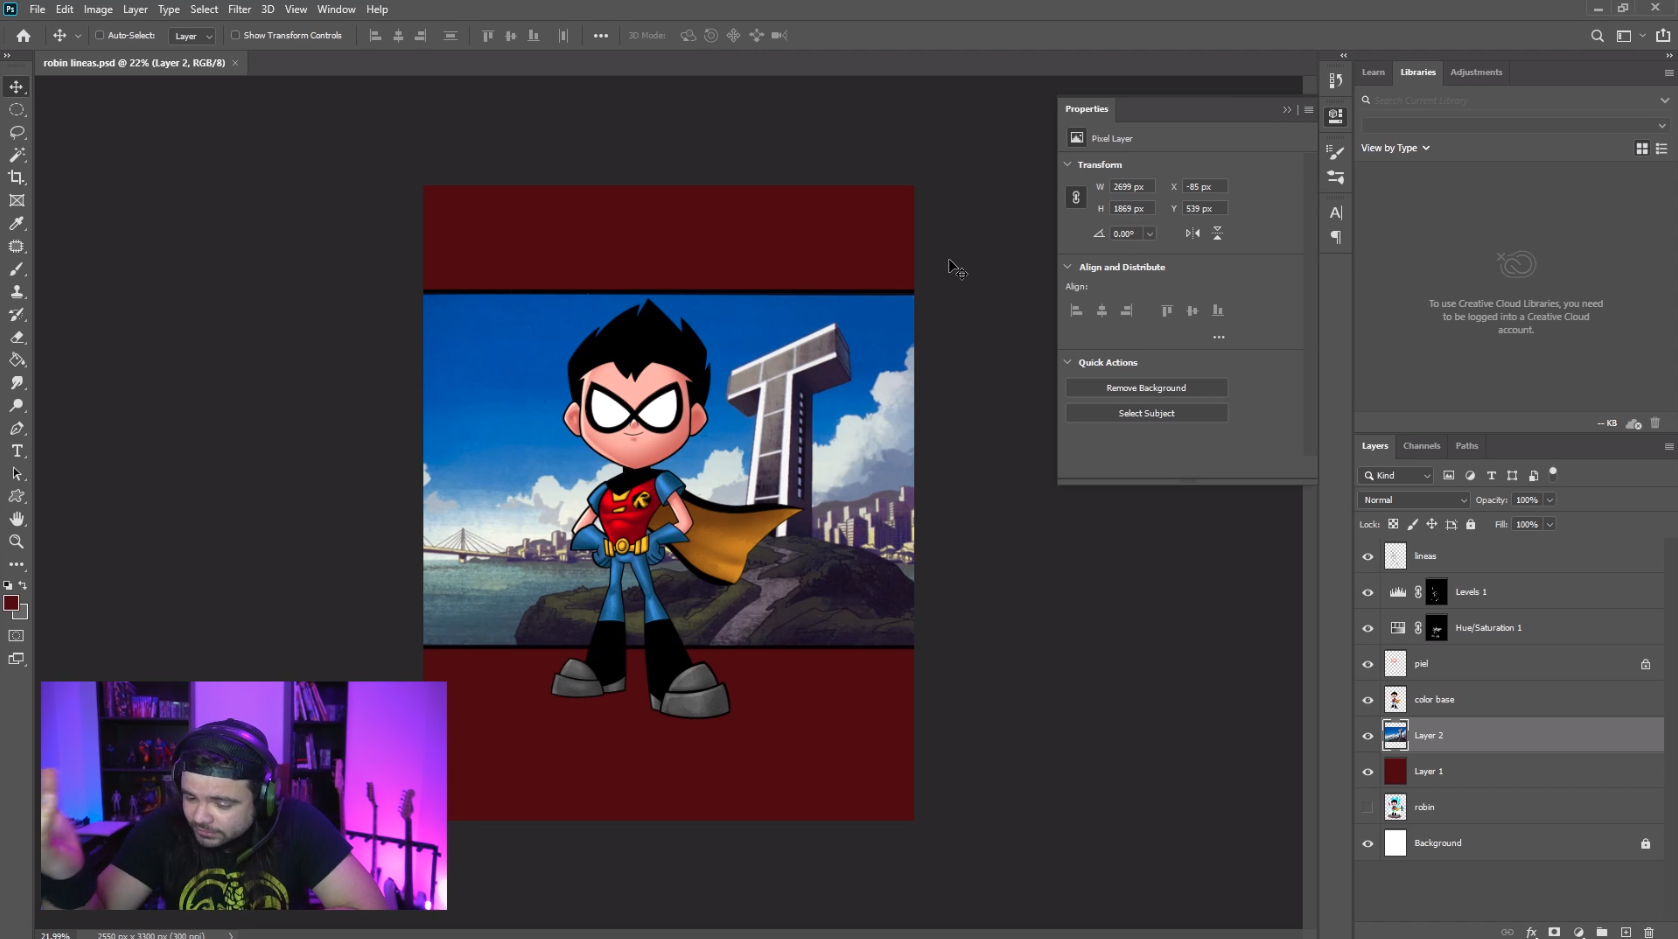
Task: Click the link width and height icon
Action: coord(1076,197)
